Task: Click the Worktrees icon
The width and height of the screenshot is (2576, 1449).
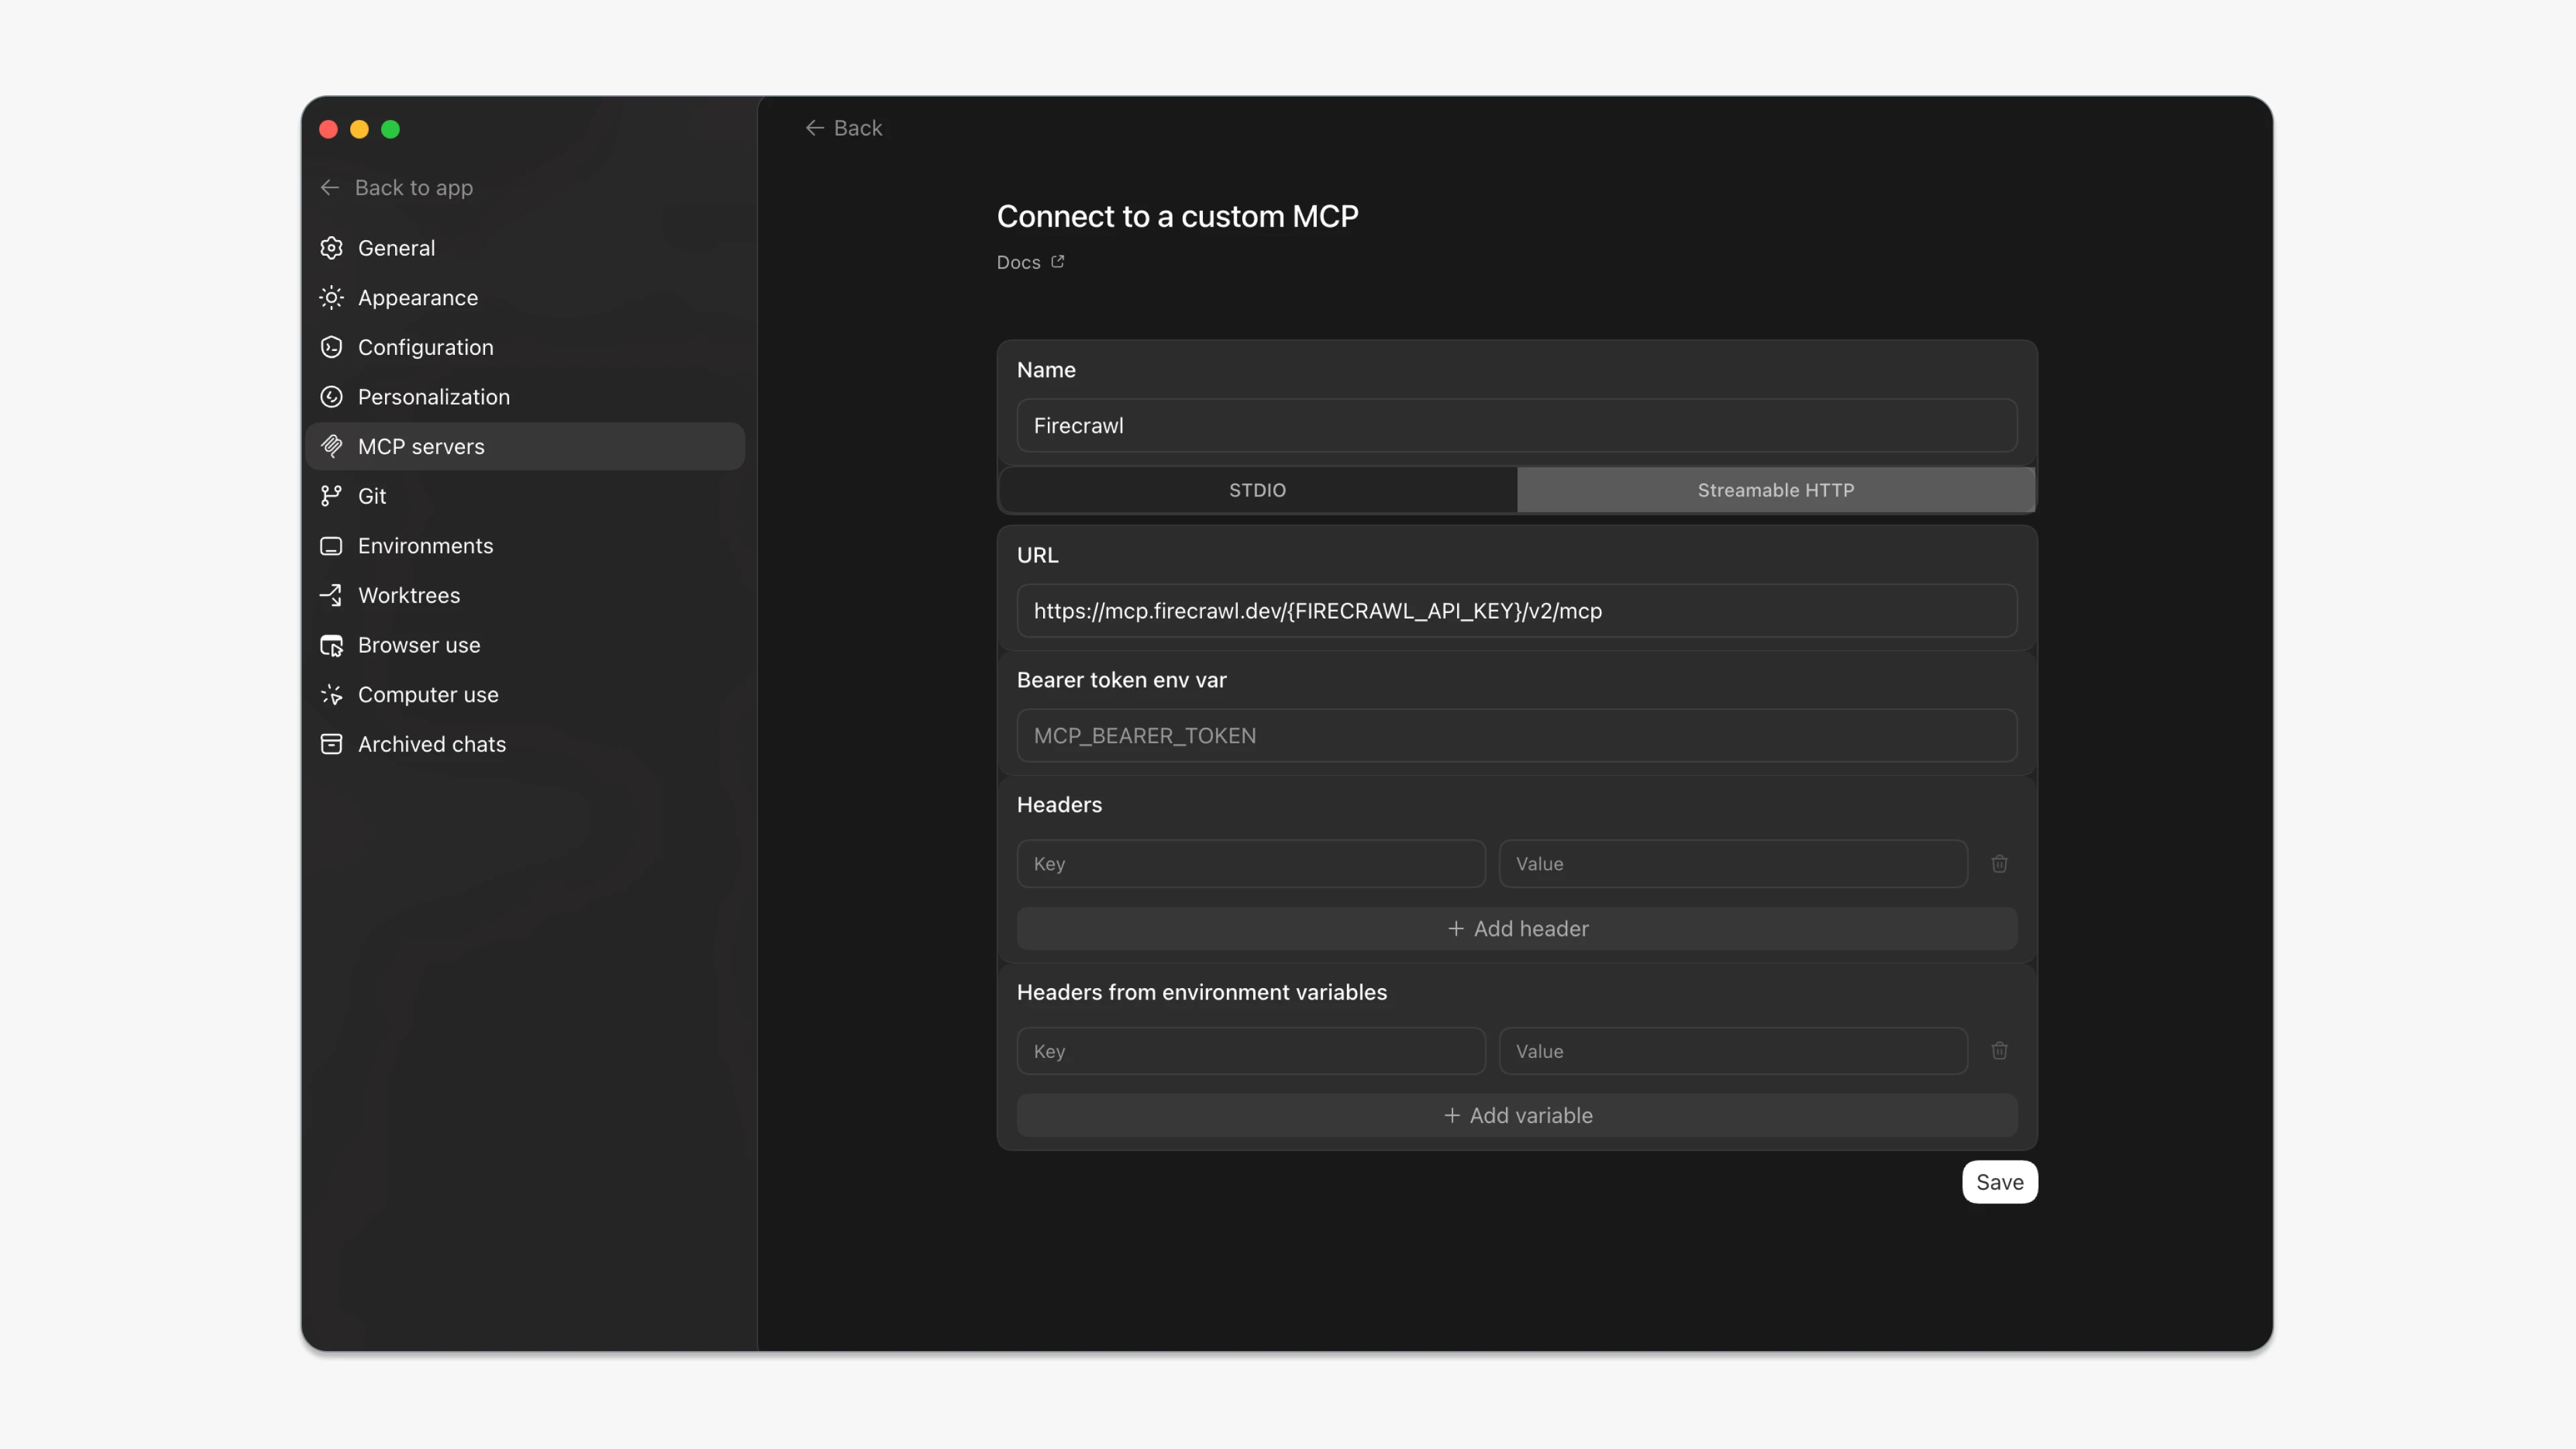Action: 331,595
